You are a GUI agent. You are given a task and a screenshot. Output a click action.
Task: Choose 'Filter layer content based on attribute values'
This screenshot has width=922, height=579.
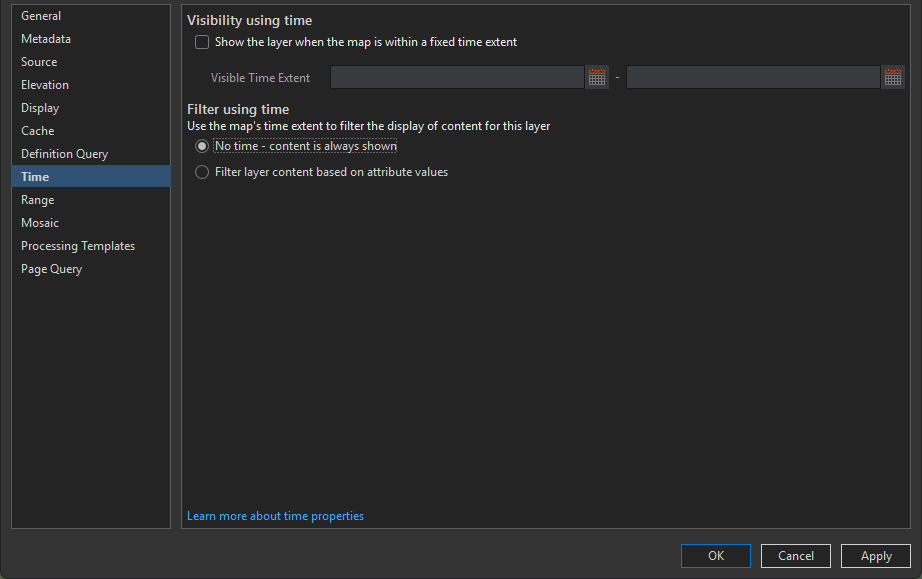202,172
